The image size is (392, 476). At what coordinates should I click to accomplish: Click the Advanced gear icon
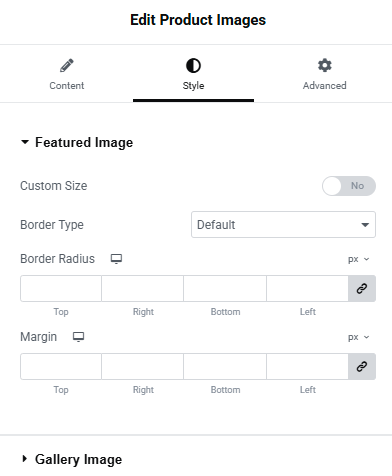325,65
